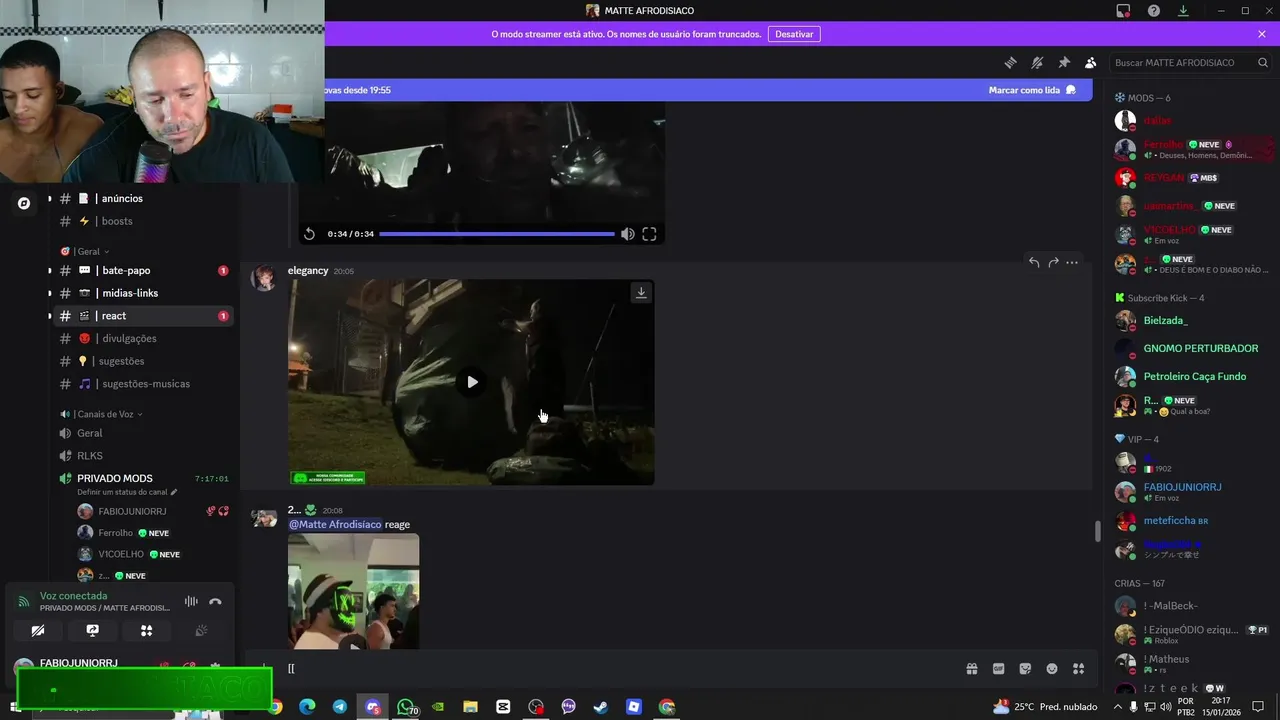The image size is (1280, 720).
Task: Show pinned messages pin icon
Action: [1064, 62]
